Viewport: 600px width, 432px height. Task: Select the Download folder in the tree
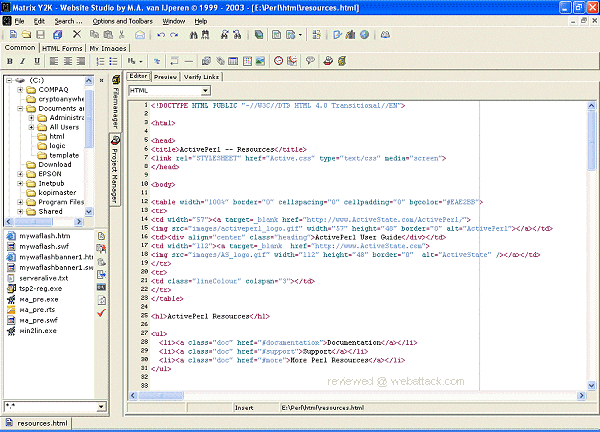click(55, 165)
